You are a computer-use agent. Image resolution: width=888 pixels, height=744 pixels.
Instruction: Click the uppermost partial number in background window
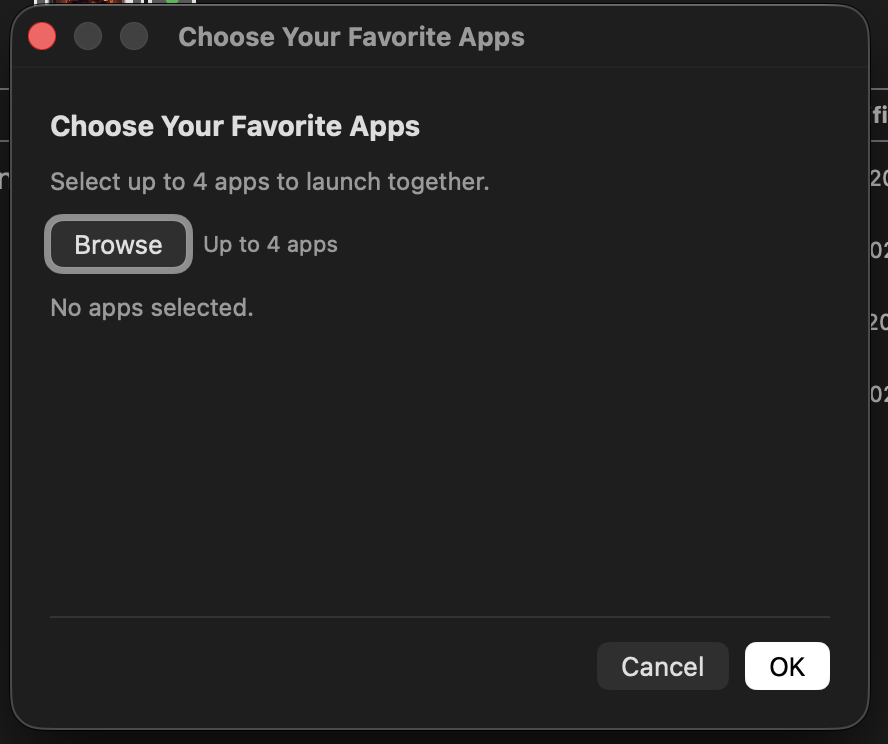(879, 178)
